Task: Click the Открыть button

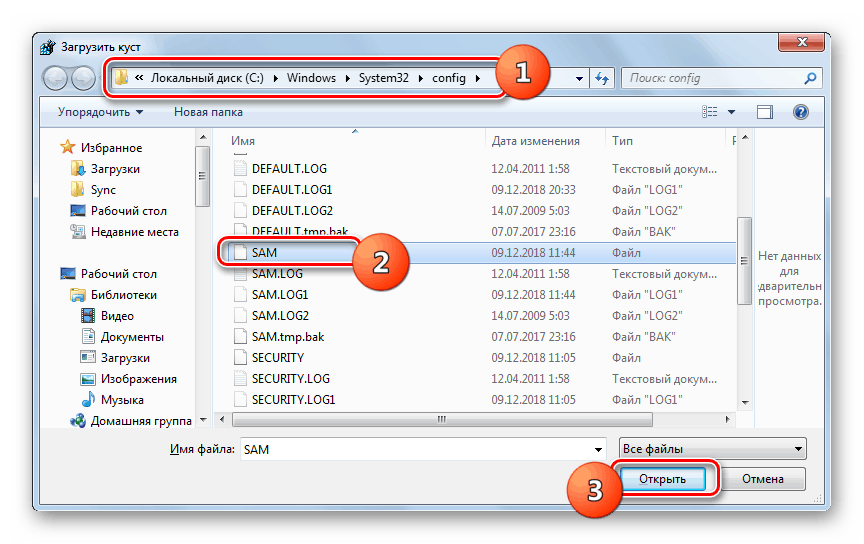Action: tap(663, 478)
